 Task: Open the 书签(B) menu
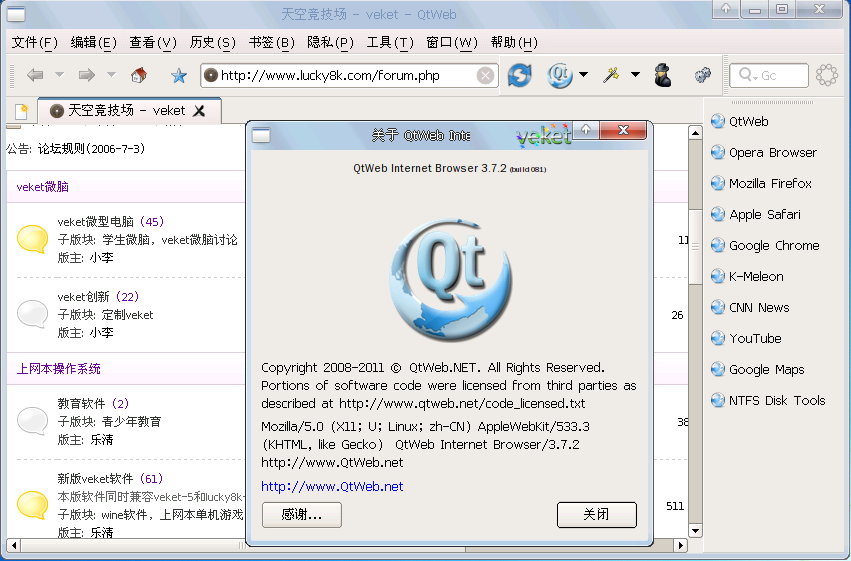271,42
